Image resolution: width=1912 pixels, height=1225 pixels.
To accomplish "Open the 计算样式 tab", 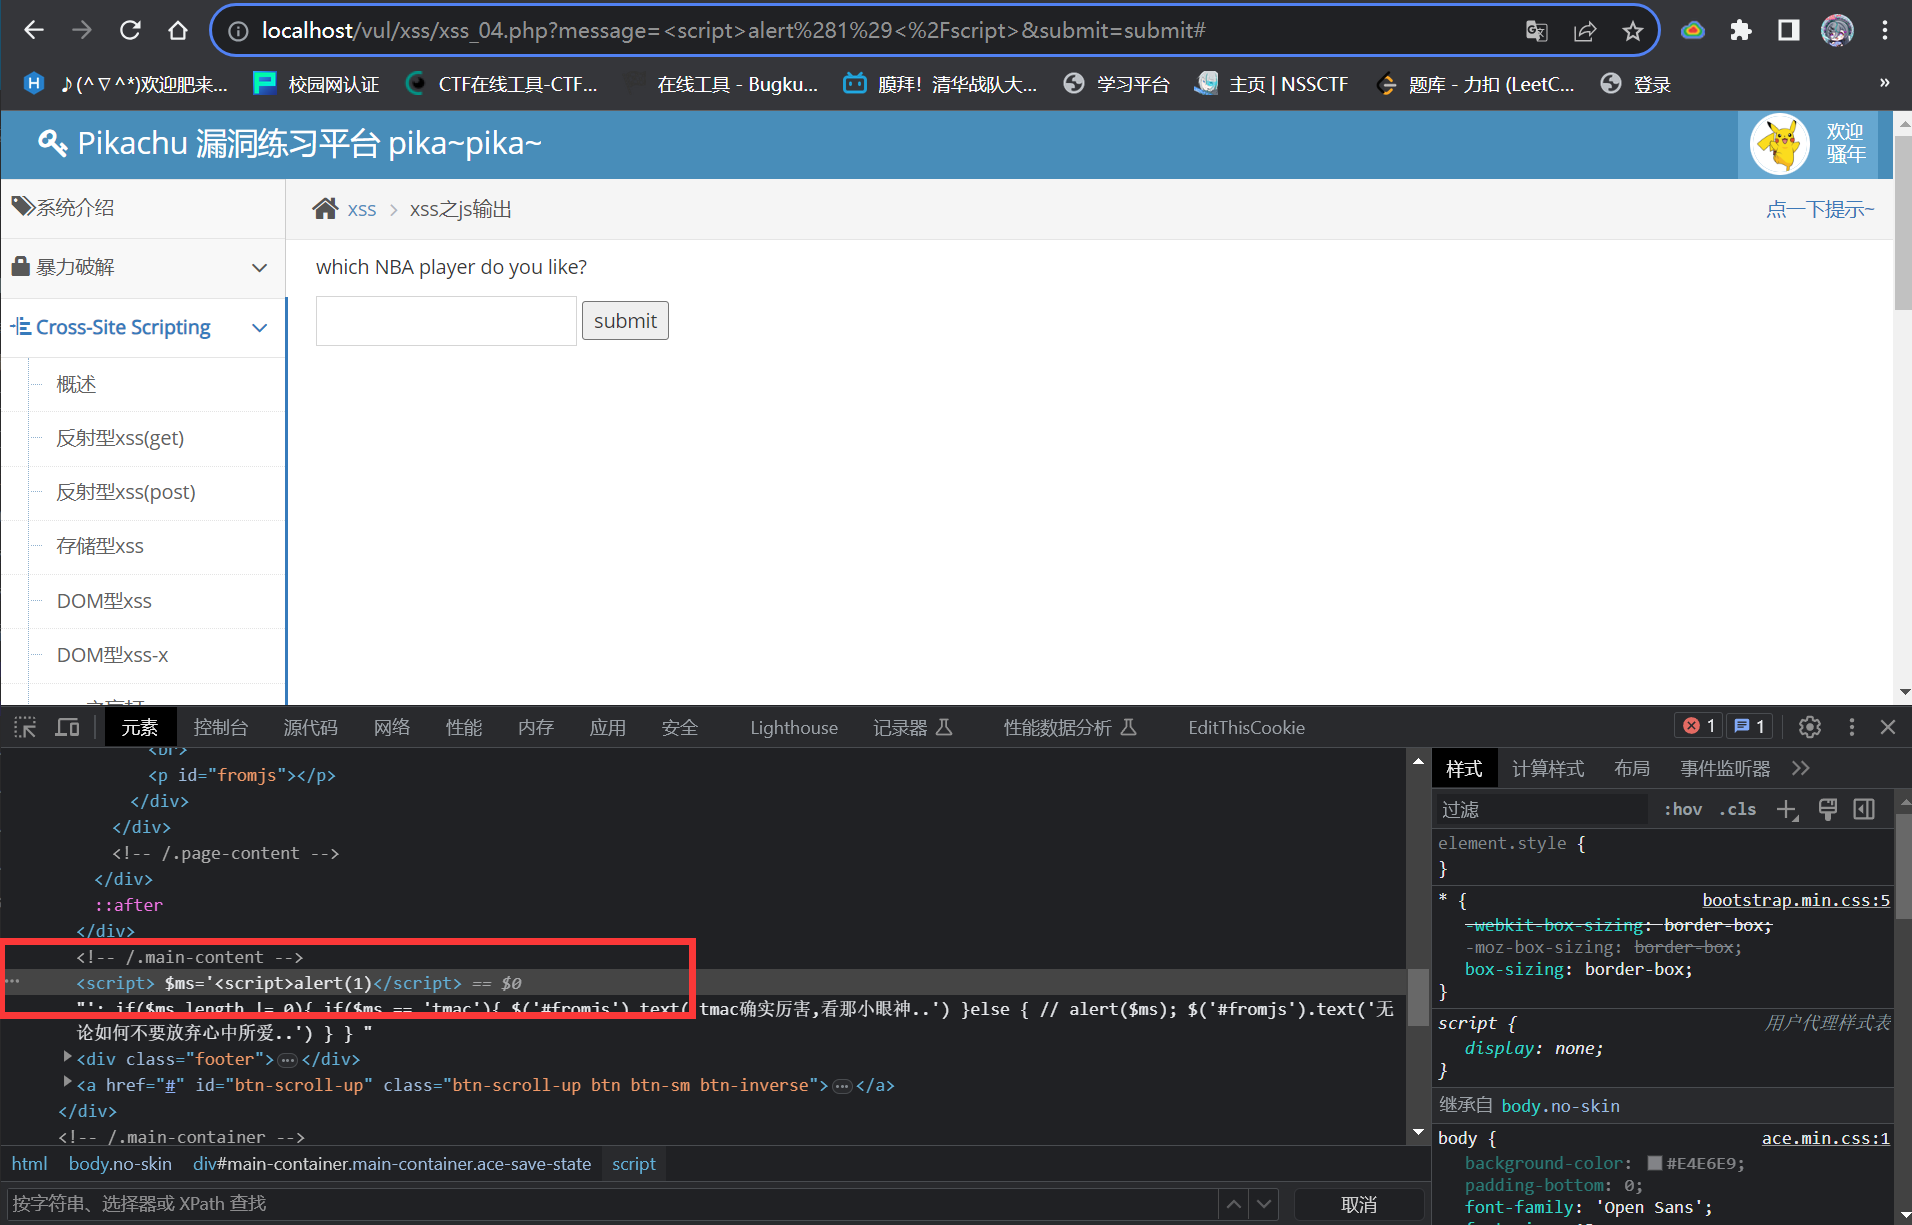I will [x=1548, y=768].
